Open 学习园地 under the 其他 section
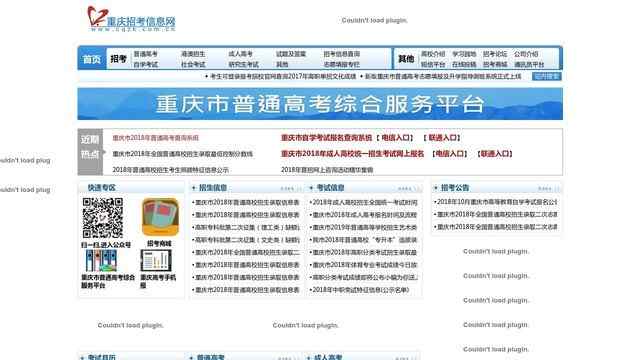The height and width of the screenshot is (360, 640). [x=464, y=54]
